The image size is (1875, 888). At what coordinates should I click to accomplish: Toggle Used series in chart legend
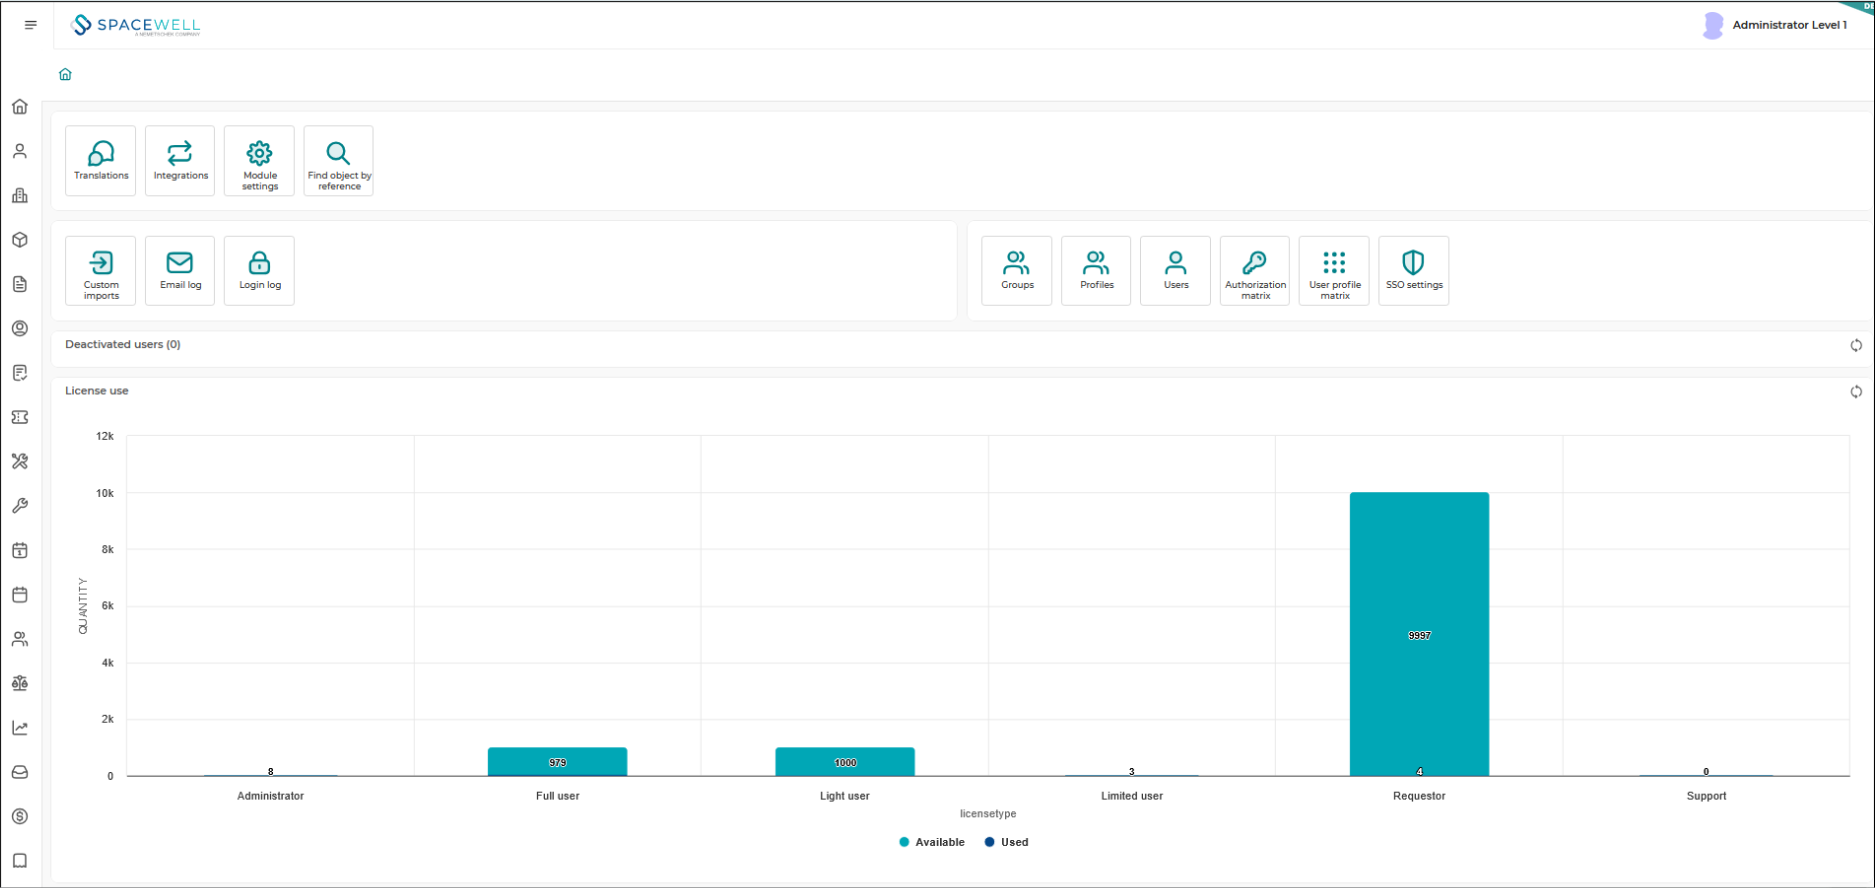[1006, 842]
